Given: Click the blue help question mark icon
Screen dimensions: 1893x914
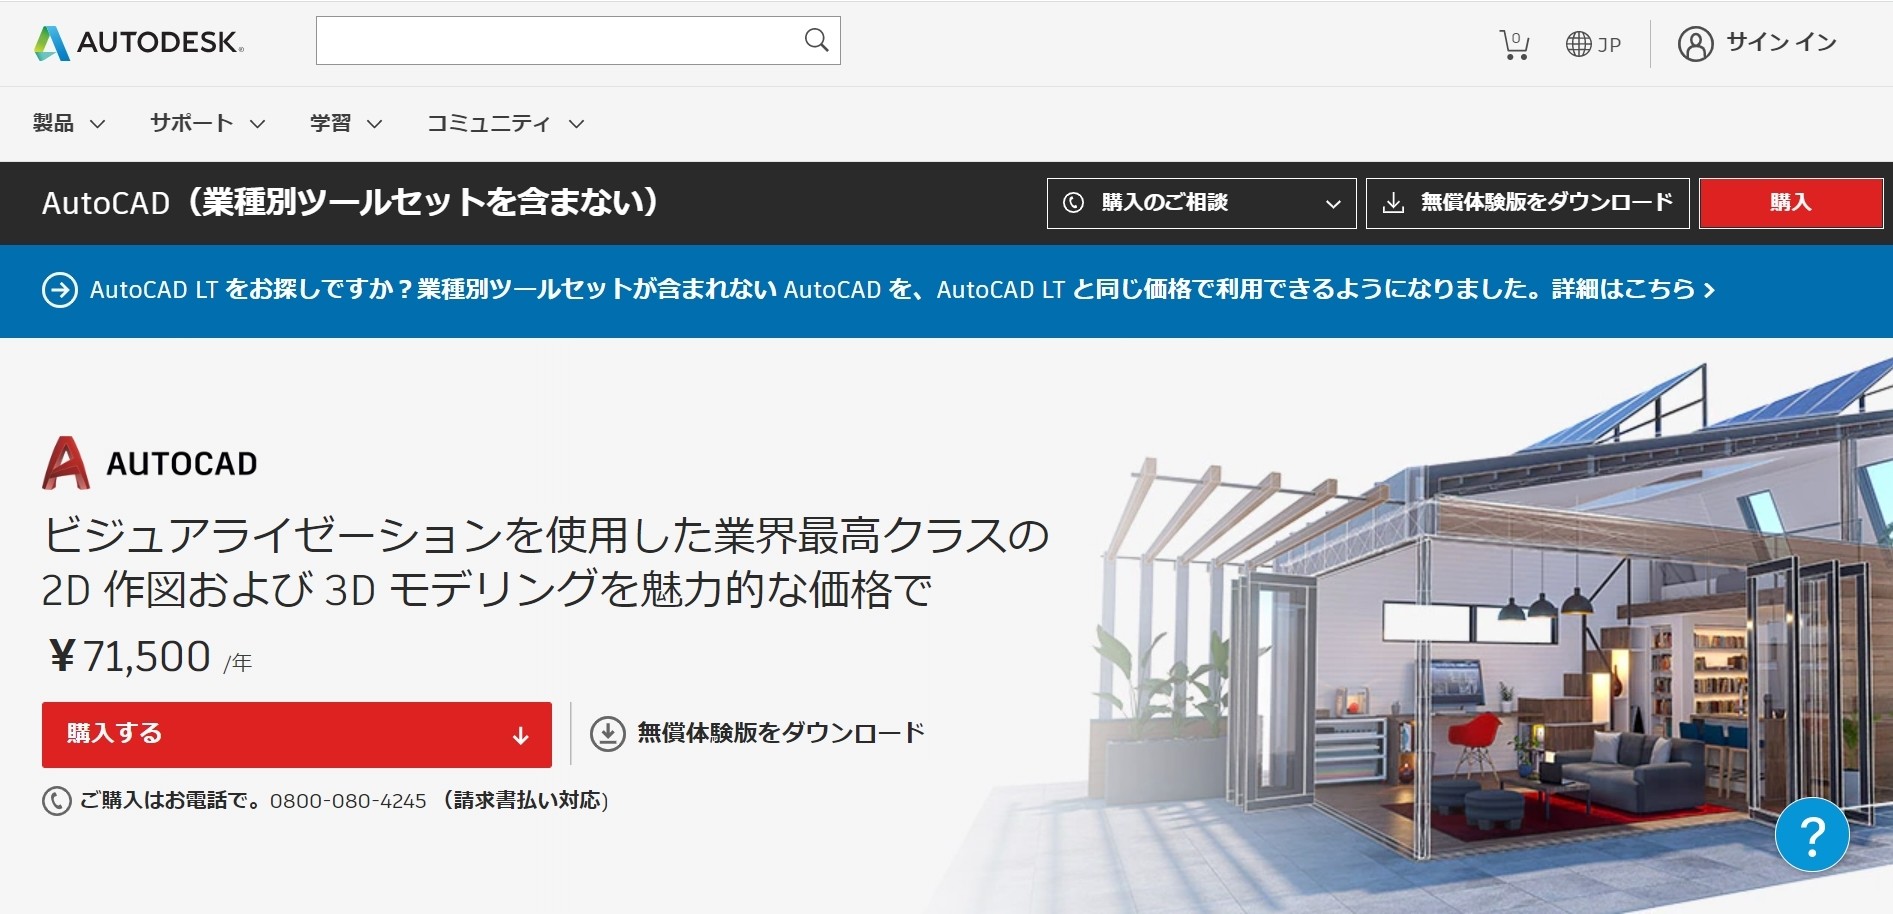Looking at the screenshot, I should tap(1812, 834).
